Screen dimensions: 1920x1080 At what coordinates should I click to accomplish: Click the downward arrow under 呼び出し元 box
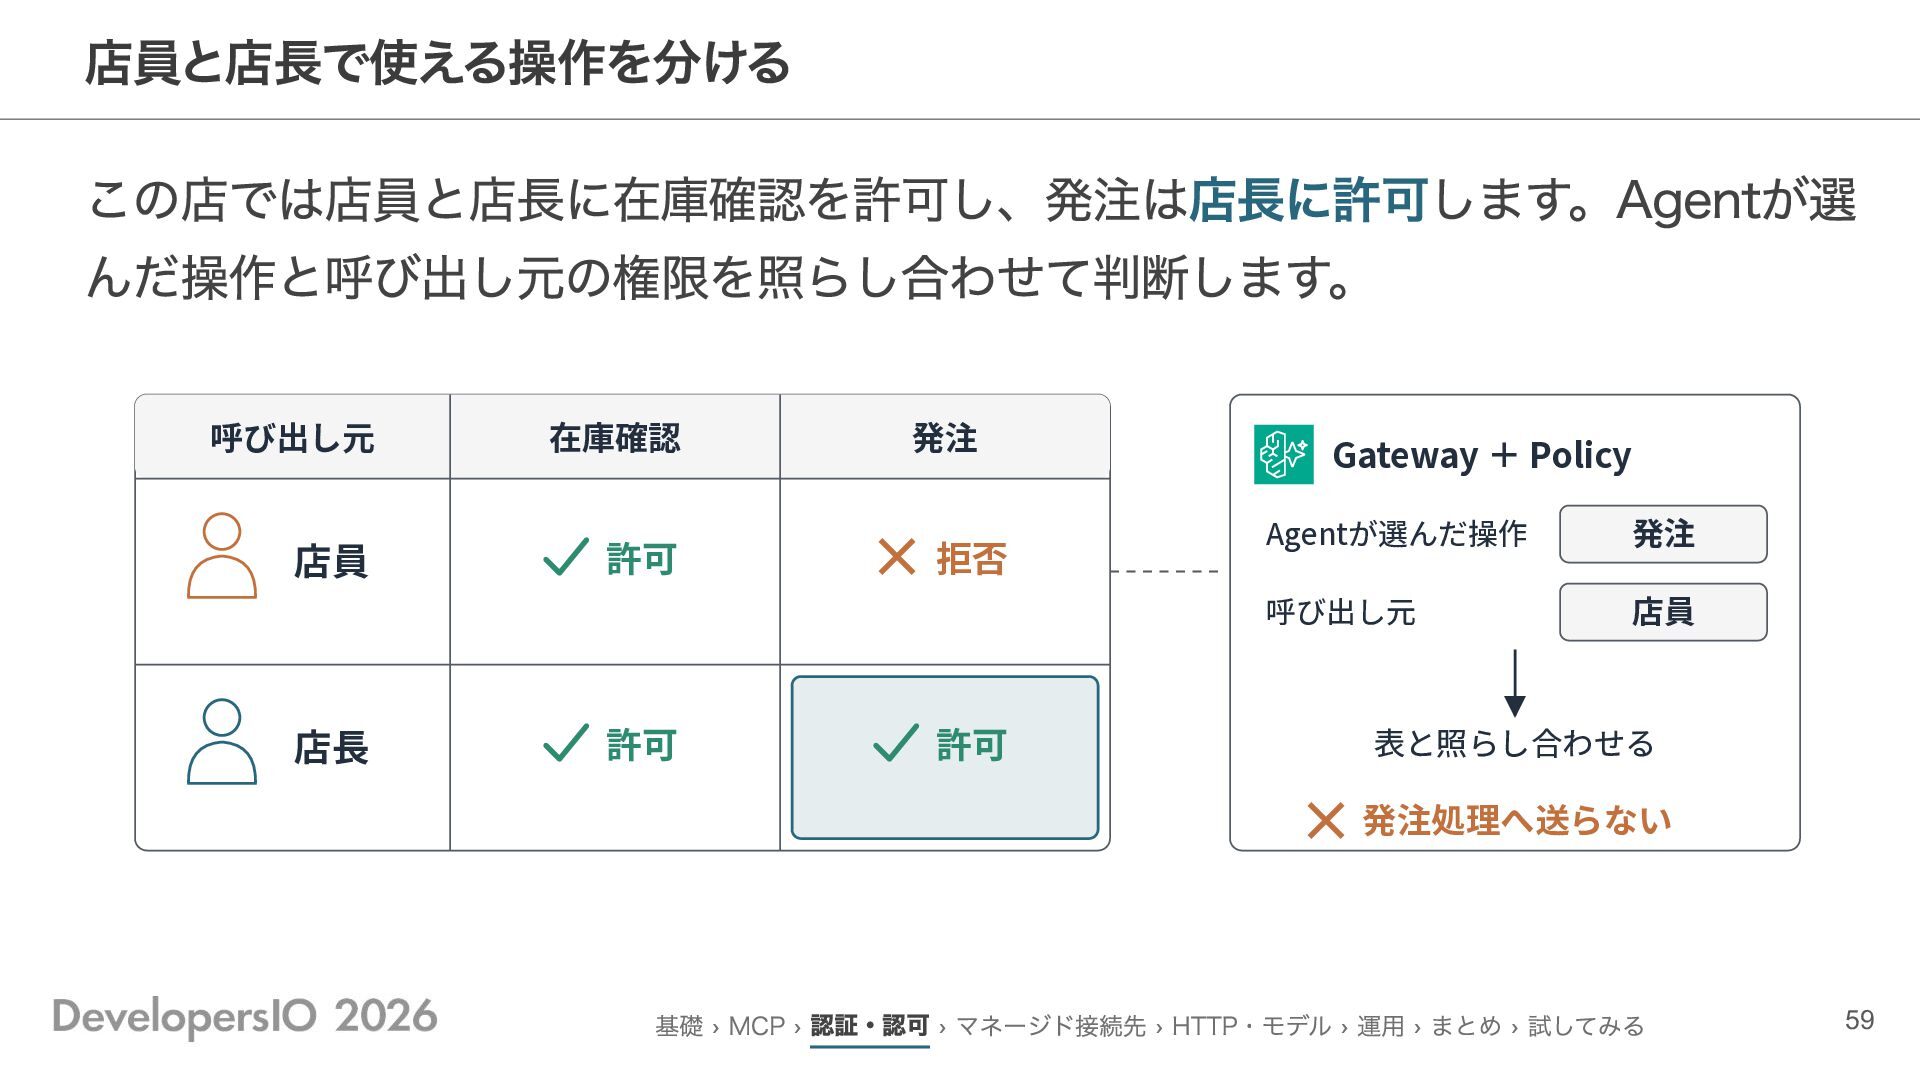click(x=1515, y=683)
